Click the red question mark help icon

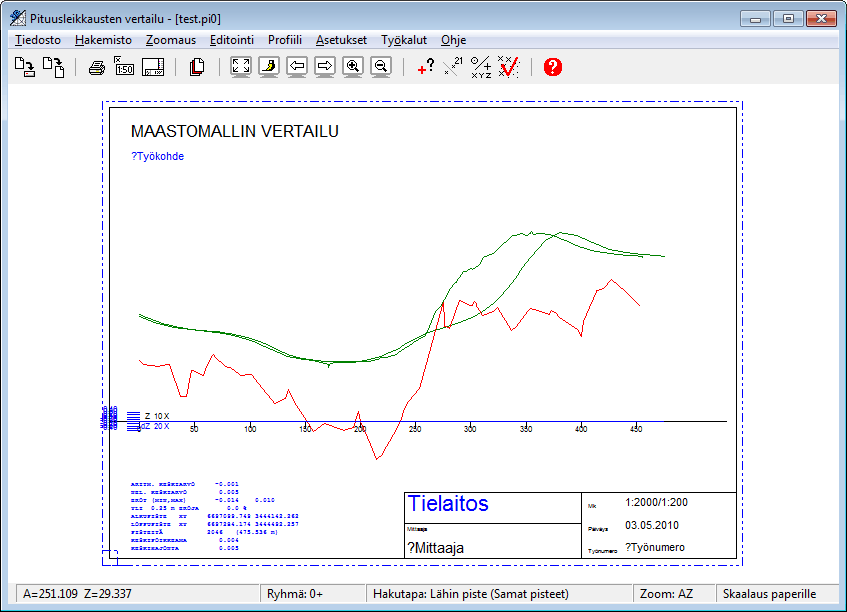553,67
